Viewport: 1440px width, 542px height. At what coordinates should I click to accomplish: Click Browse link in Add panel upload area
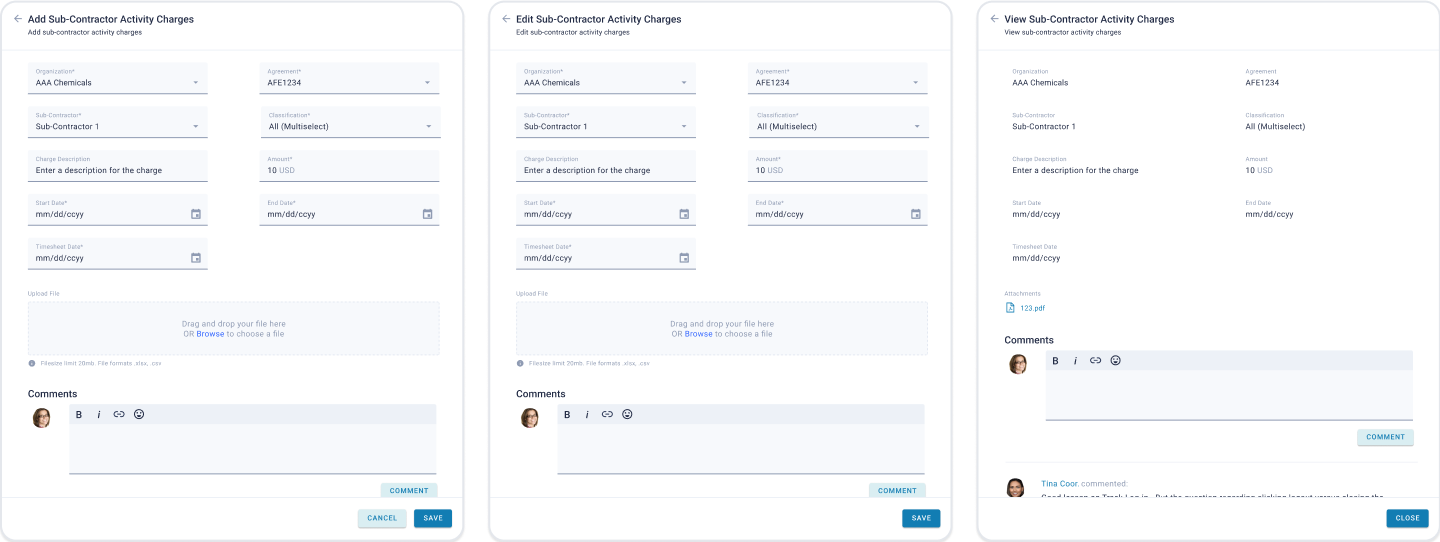click(x=210, y=334)
